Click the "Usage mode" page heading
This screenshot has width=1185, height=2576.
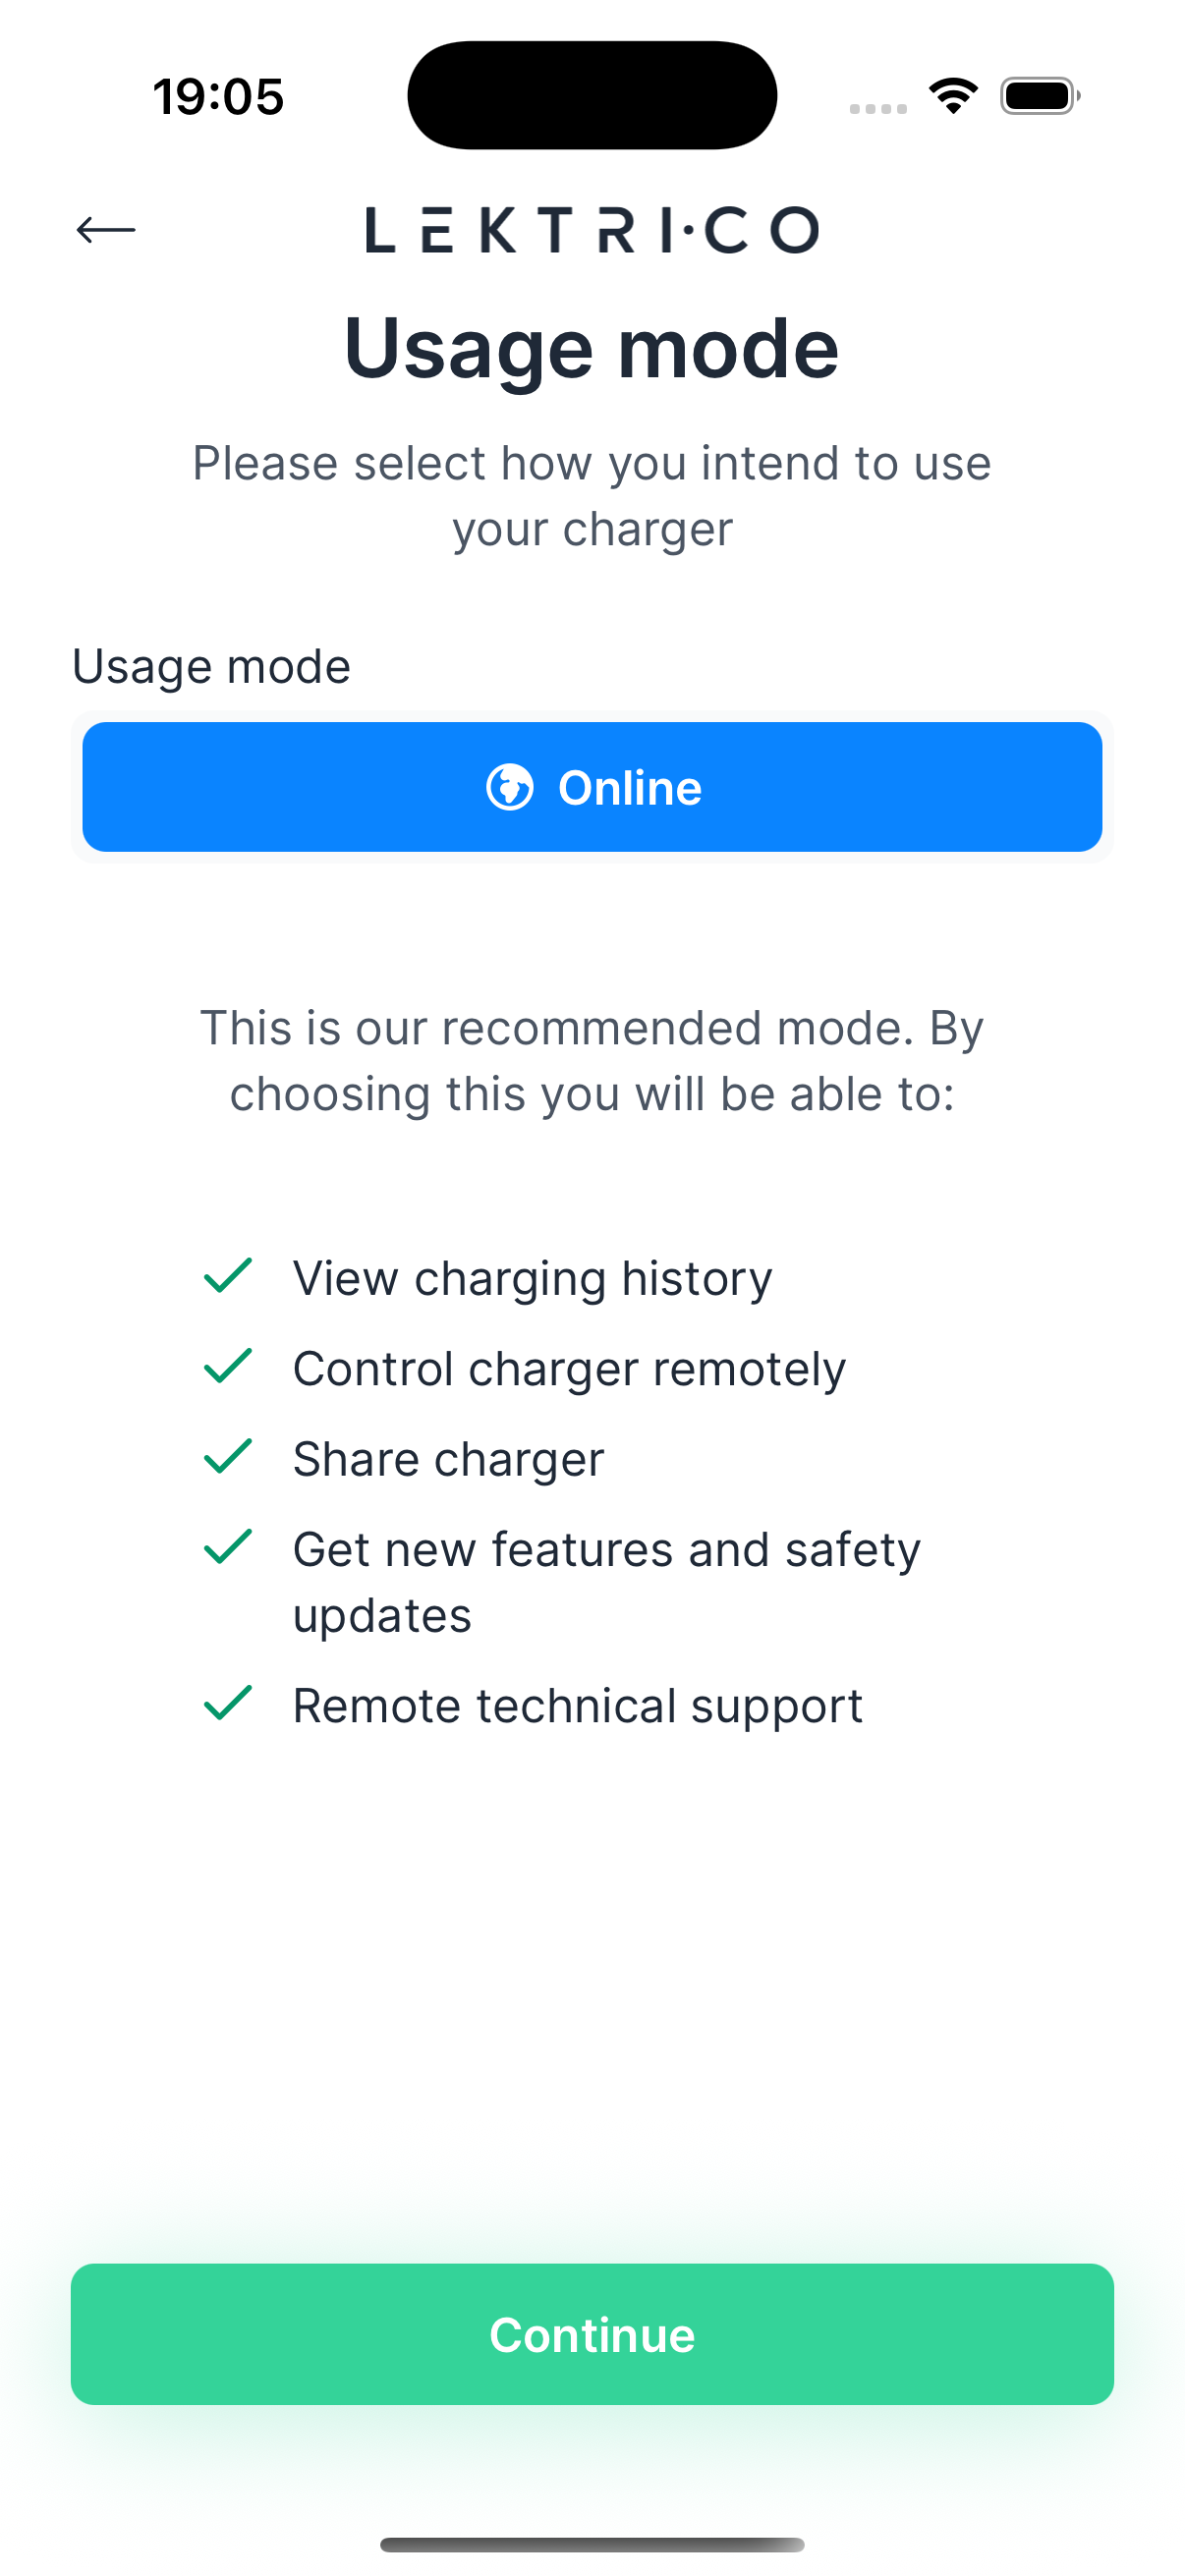tap(592, 348)
